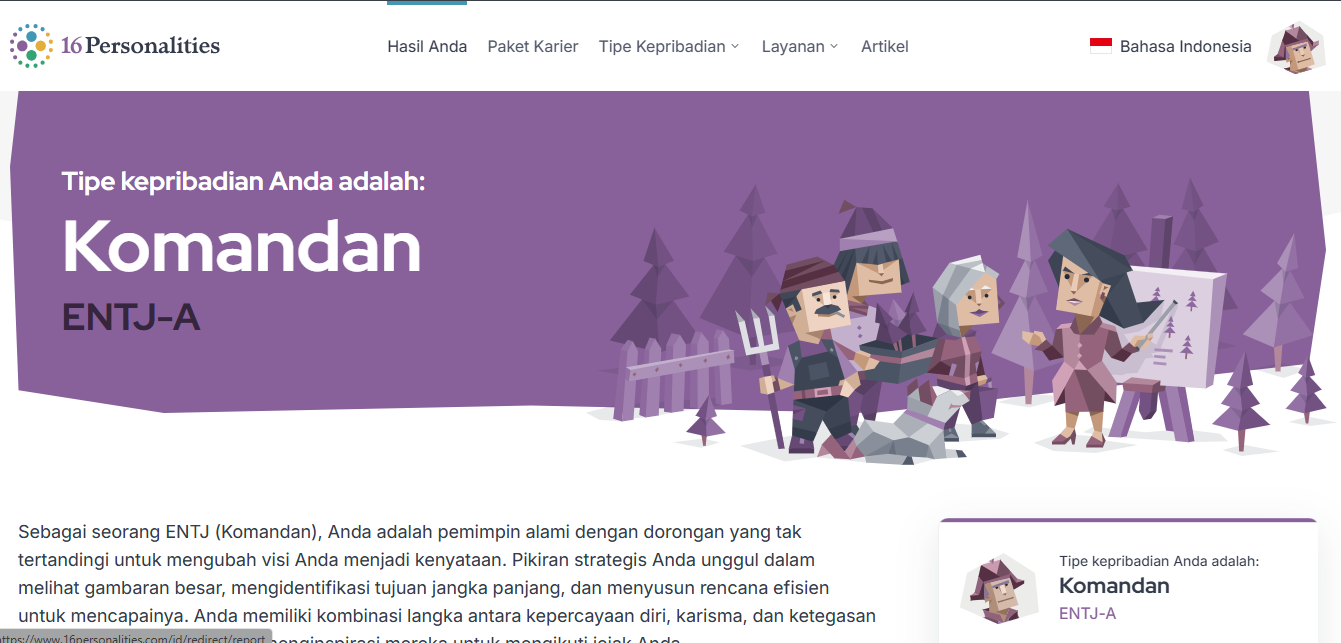Go to the Paket Karier menu item

coord(533,46)
